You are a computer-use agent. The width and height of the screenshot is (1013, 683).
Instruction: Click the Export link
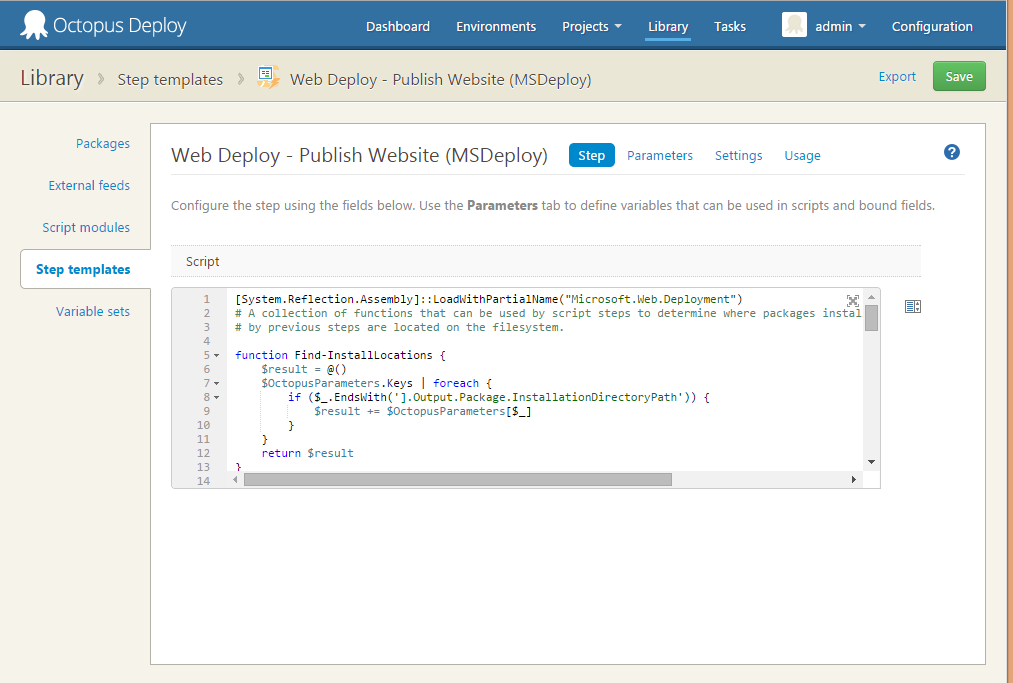[897, 77]
